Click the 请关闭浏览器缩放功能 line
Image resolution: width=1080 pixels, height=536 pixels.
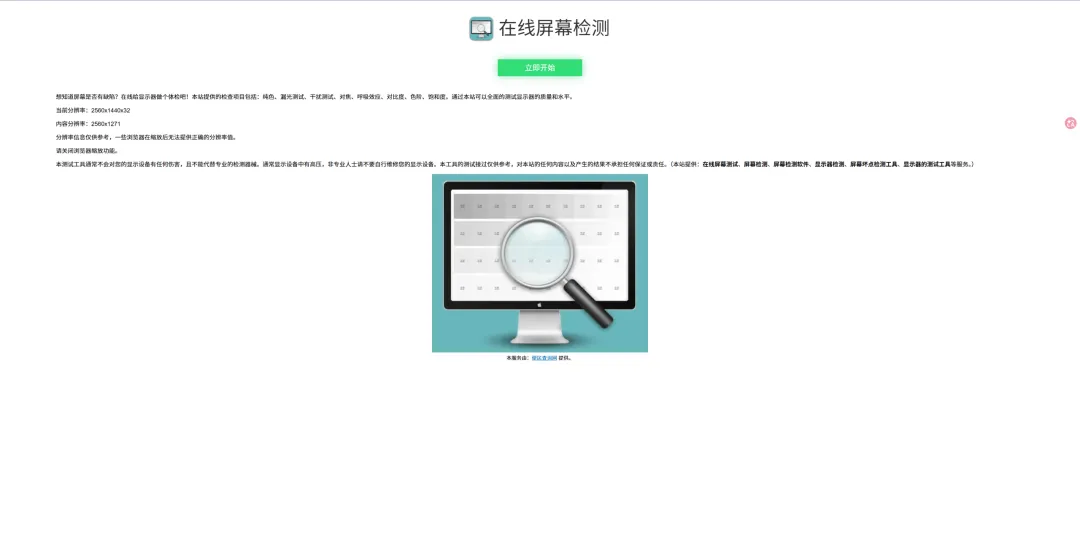pos(87,150)
